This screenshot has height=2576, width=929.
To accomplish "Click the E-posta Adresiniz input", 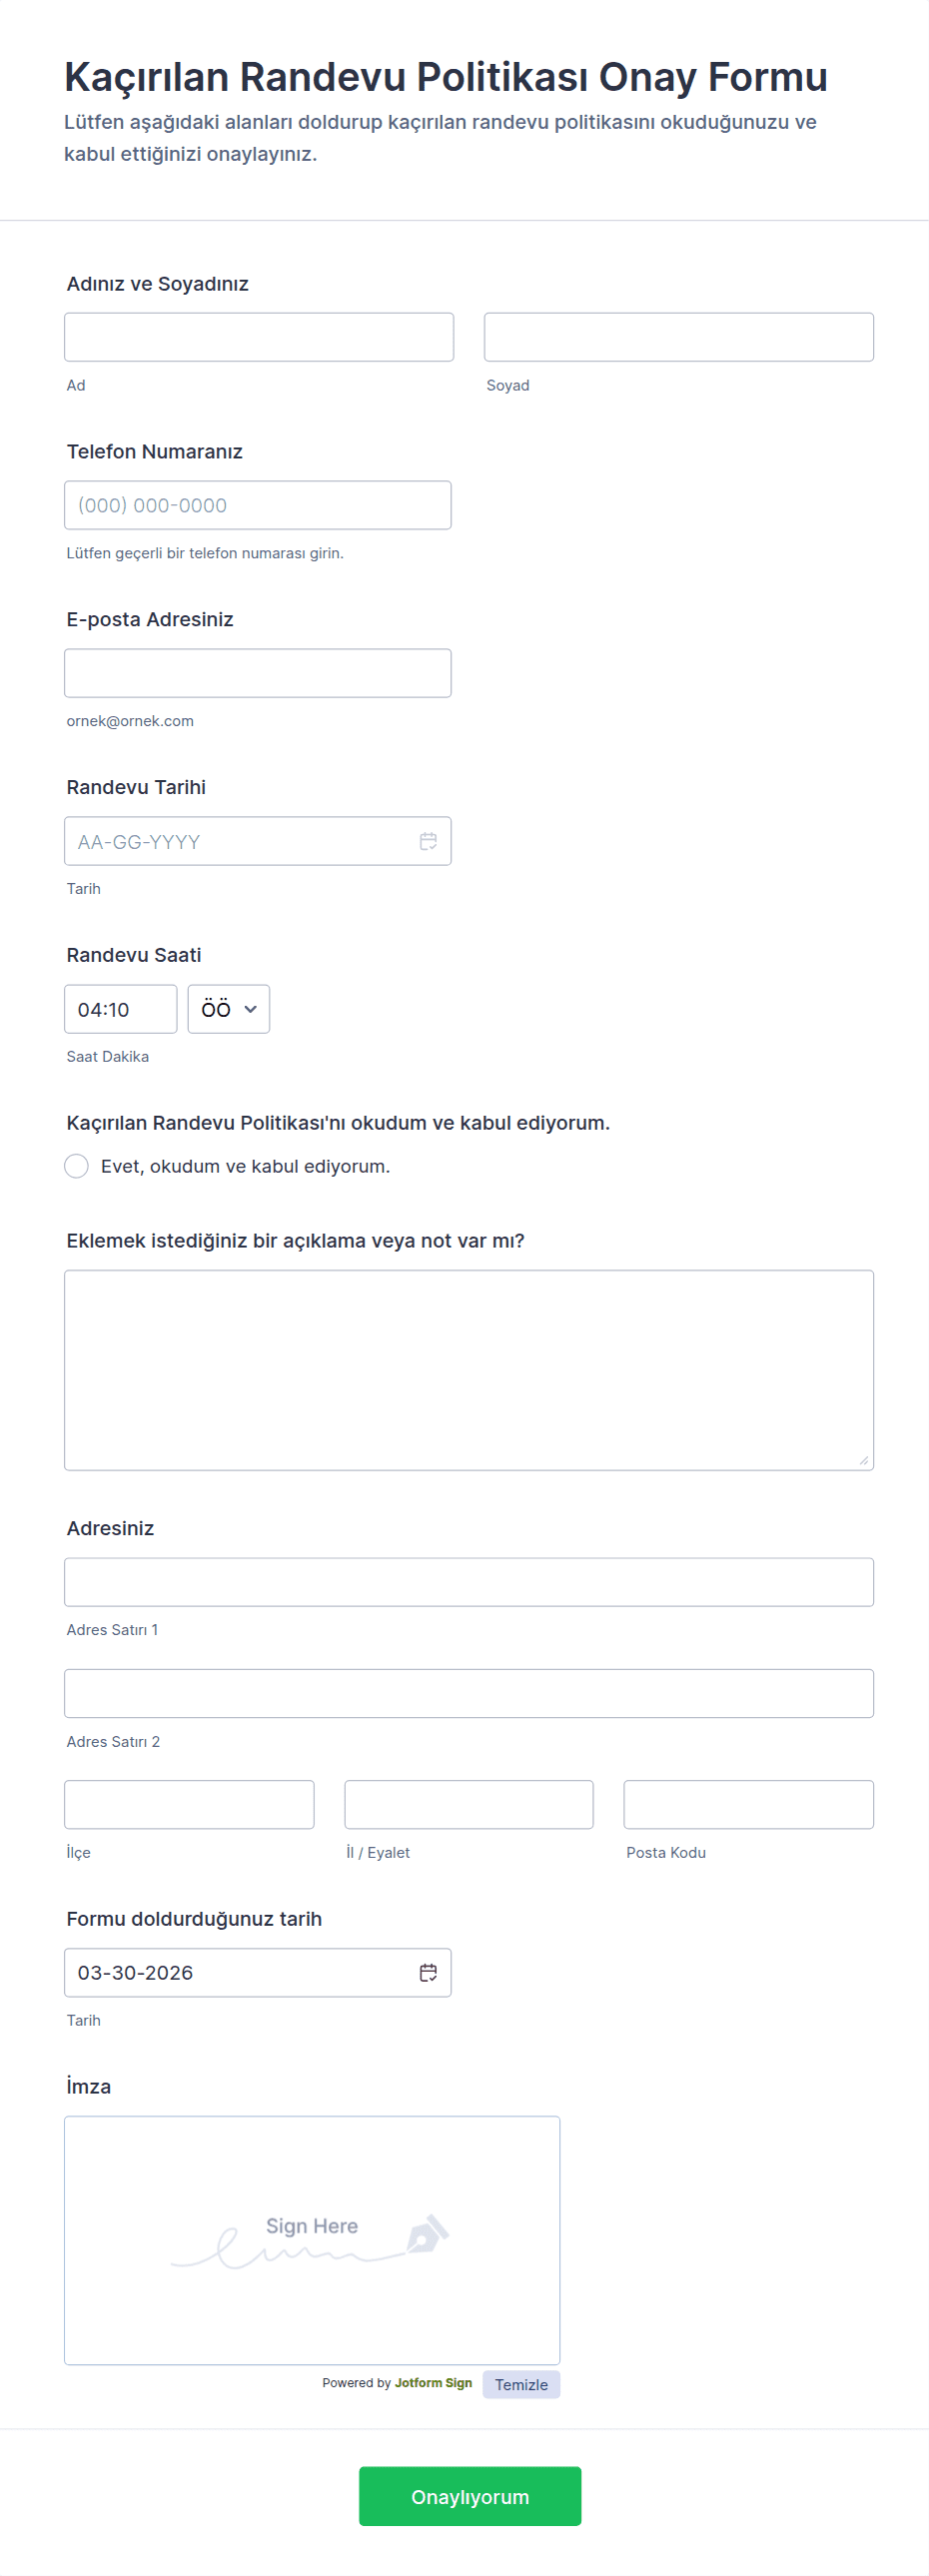I will pos(258,673).
